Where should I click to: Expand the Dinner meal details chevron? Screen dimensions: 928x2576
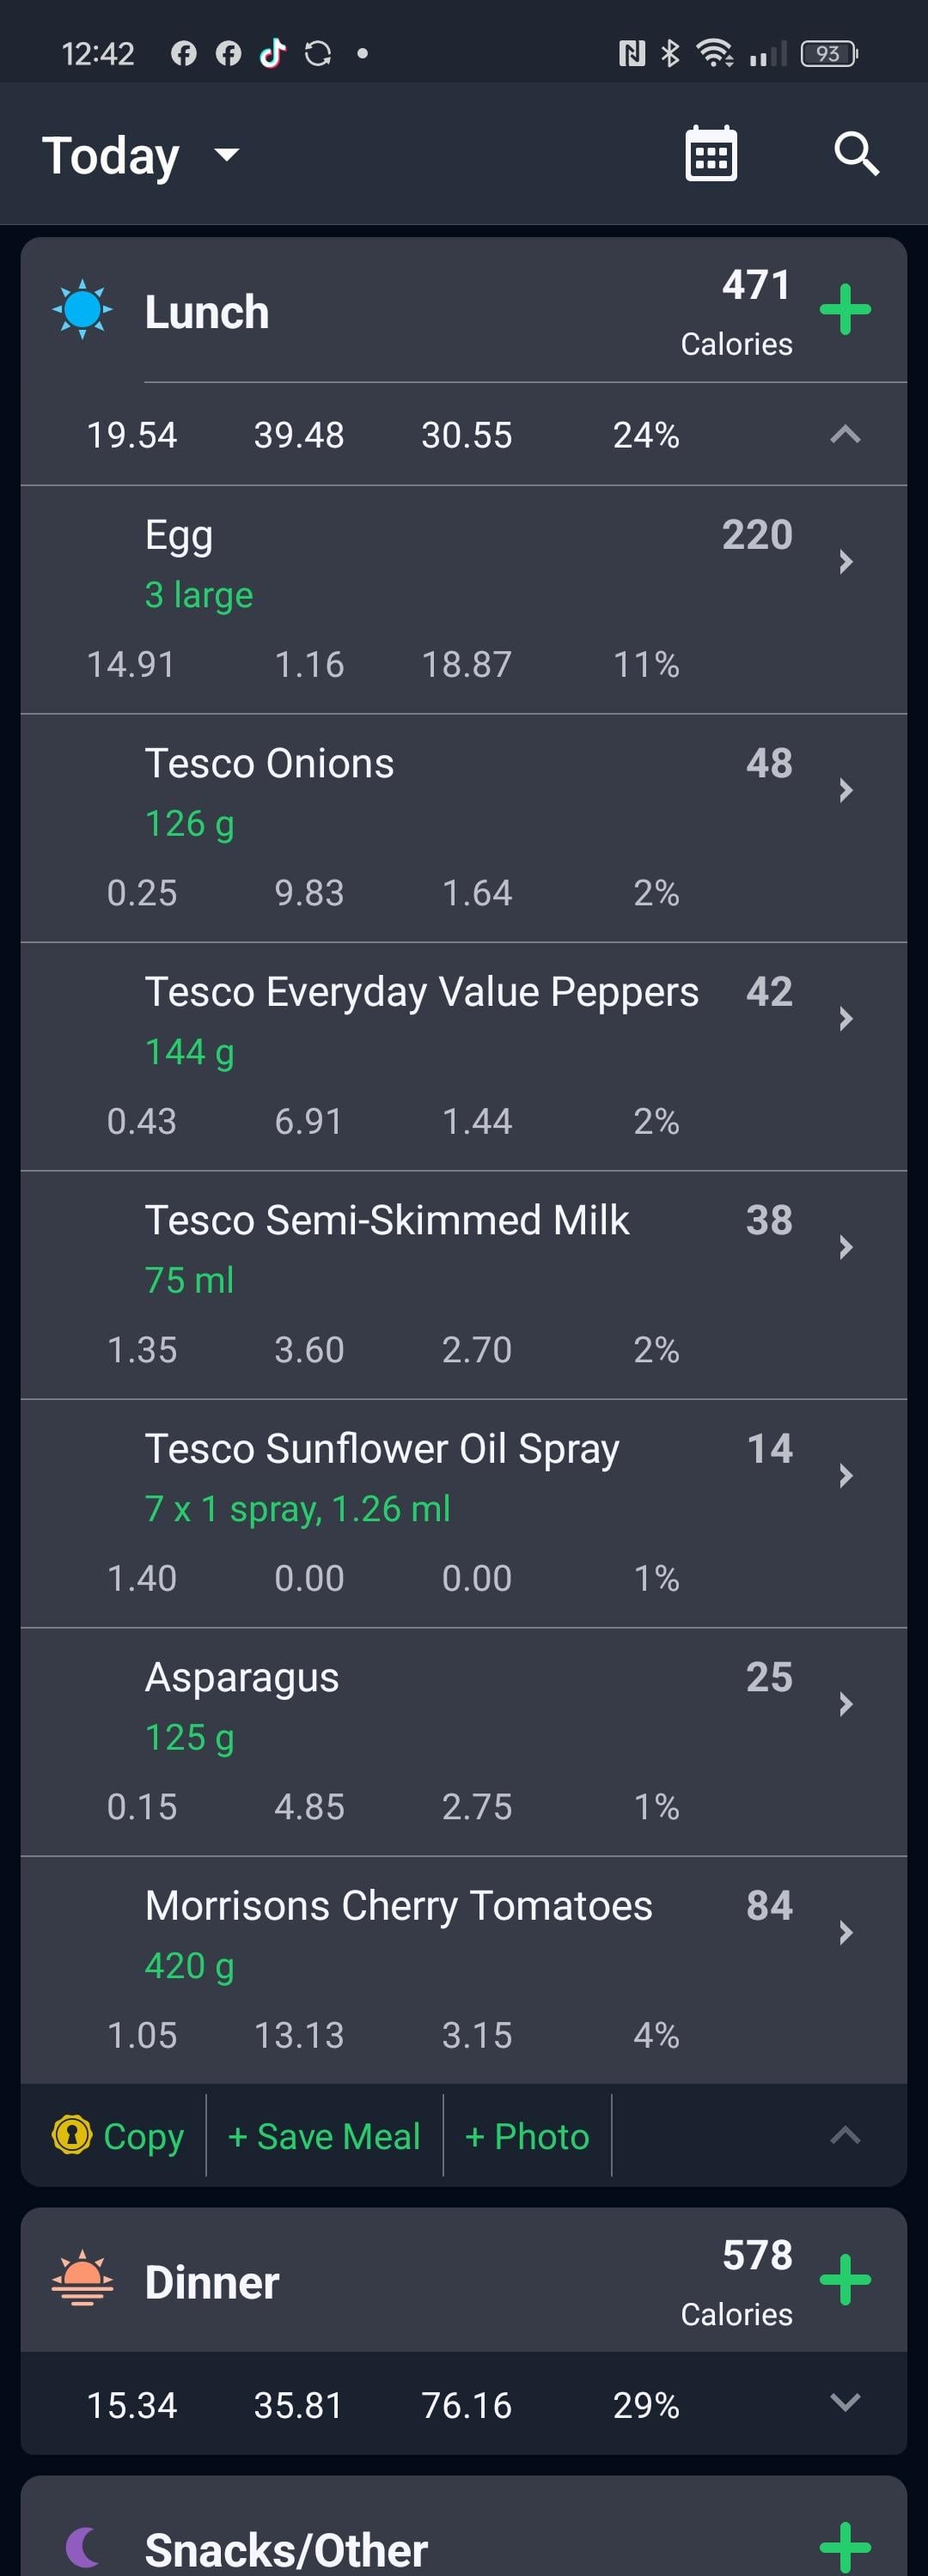coord(845,2403)
